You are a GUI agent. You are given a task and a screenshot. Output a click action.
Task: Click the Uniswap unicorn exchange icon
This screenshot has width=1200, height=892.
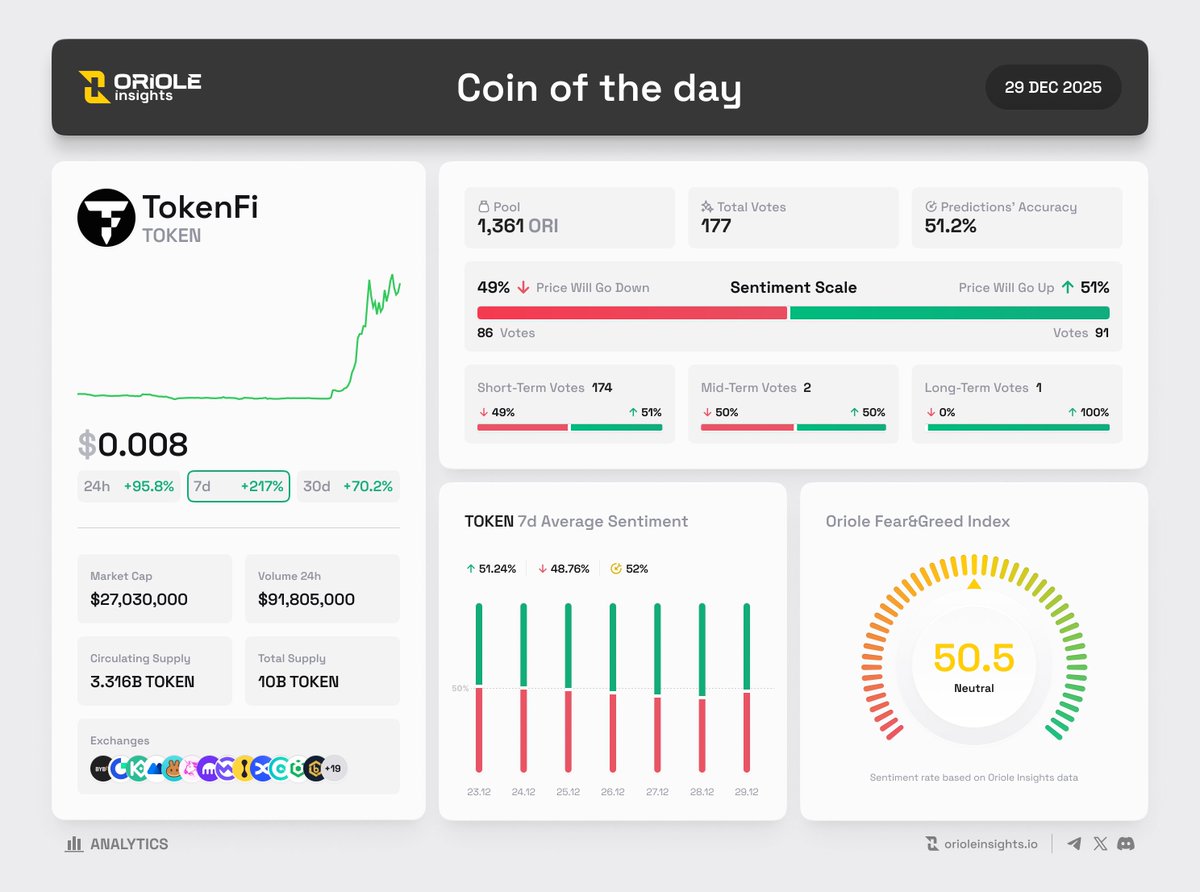191,768
